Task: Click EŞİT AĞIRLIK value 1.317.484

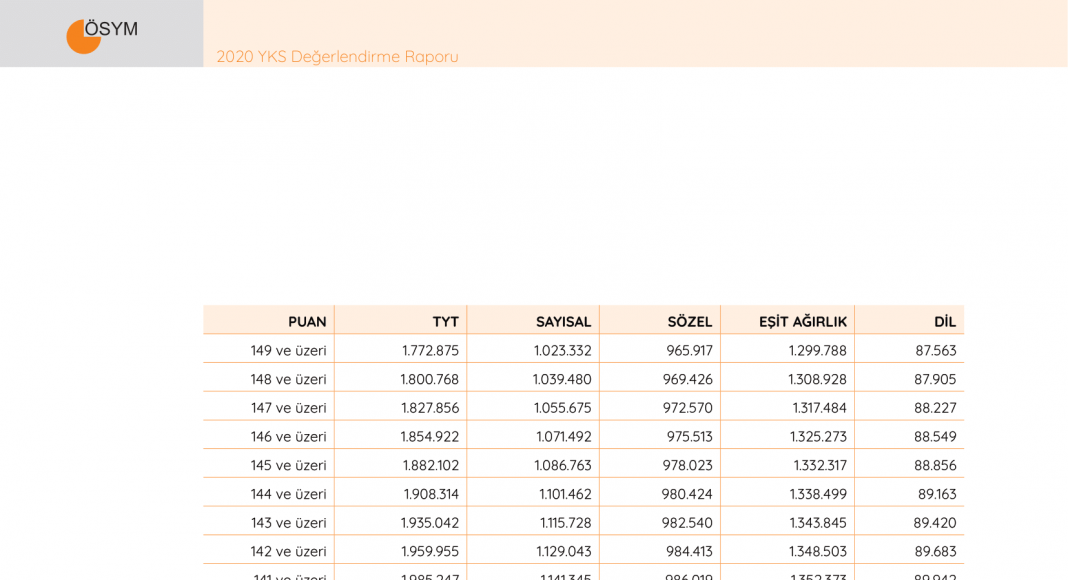Action: point(819,408)
